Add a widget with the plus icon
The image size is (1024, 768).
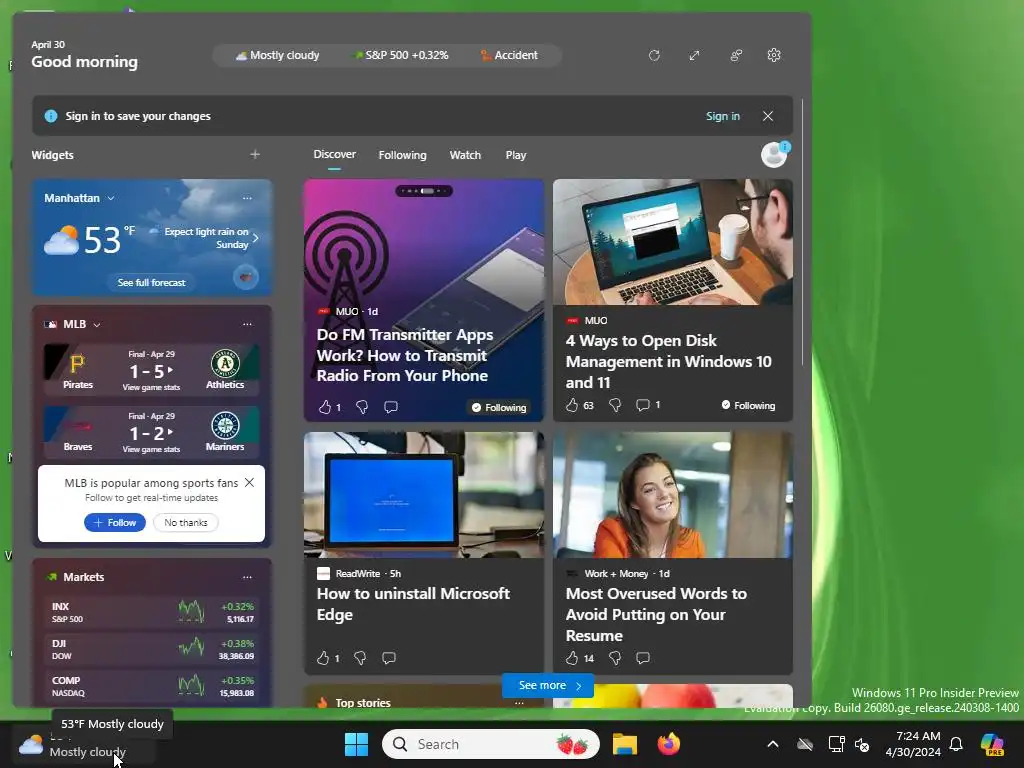[255, 155]
